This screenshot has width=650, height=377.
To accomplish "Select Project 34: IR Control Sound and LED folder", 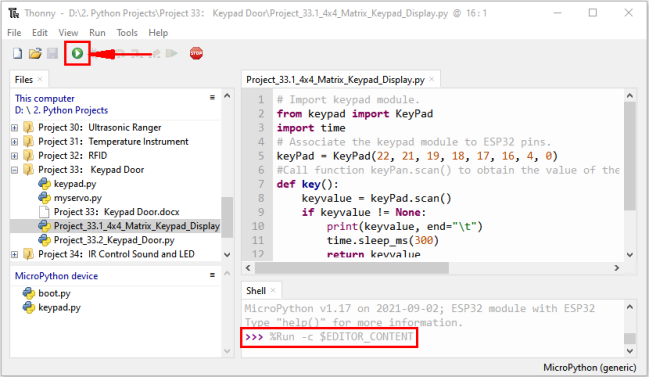I will point(116,254).
